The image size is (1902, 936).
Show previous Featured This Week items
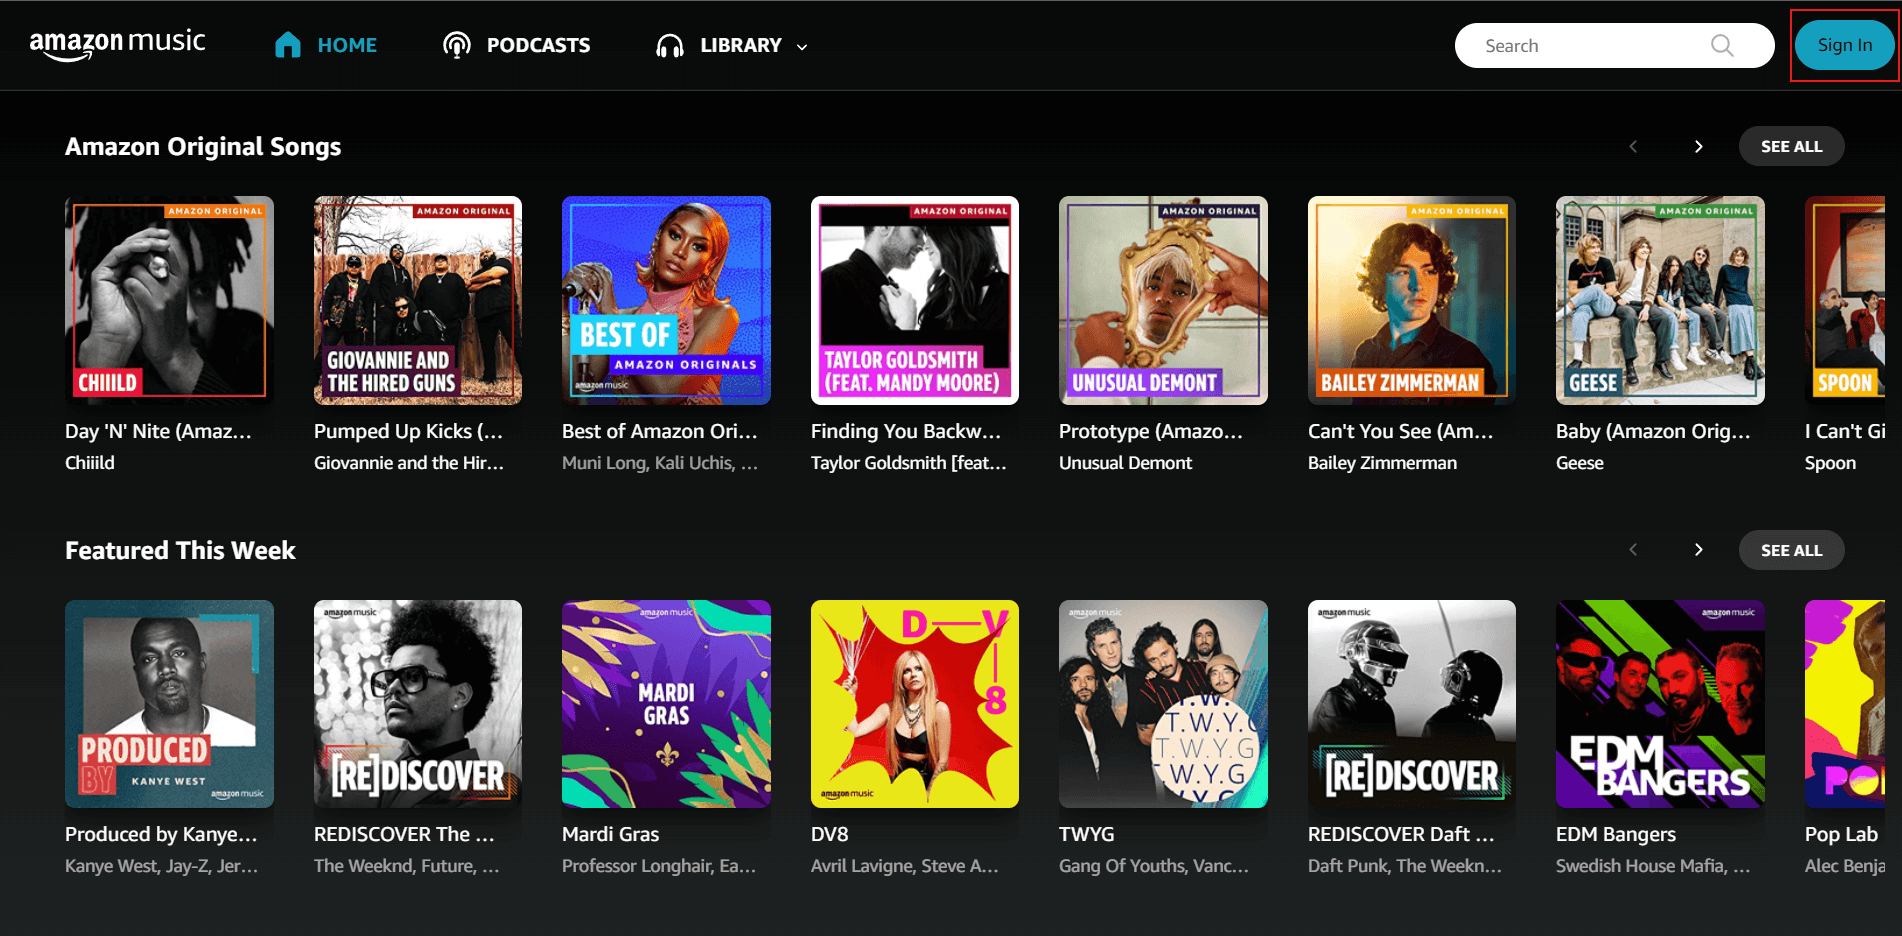[1633, 550]
